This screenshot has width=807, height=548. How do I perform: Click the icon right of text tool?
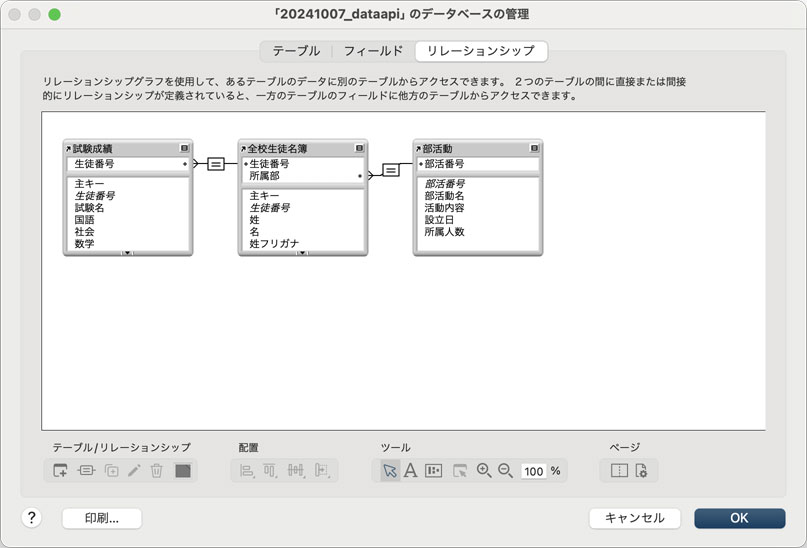[x=433, y=470]
